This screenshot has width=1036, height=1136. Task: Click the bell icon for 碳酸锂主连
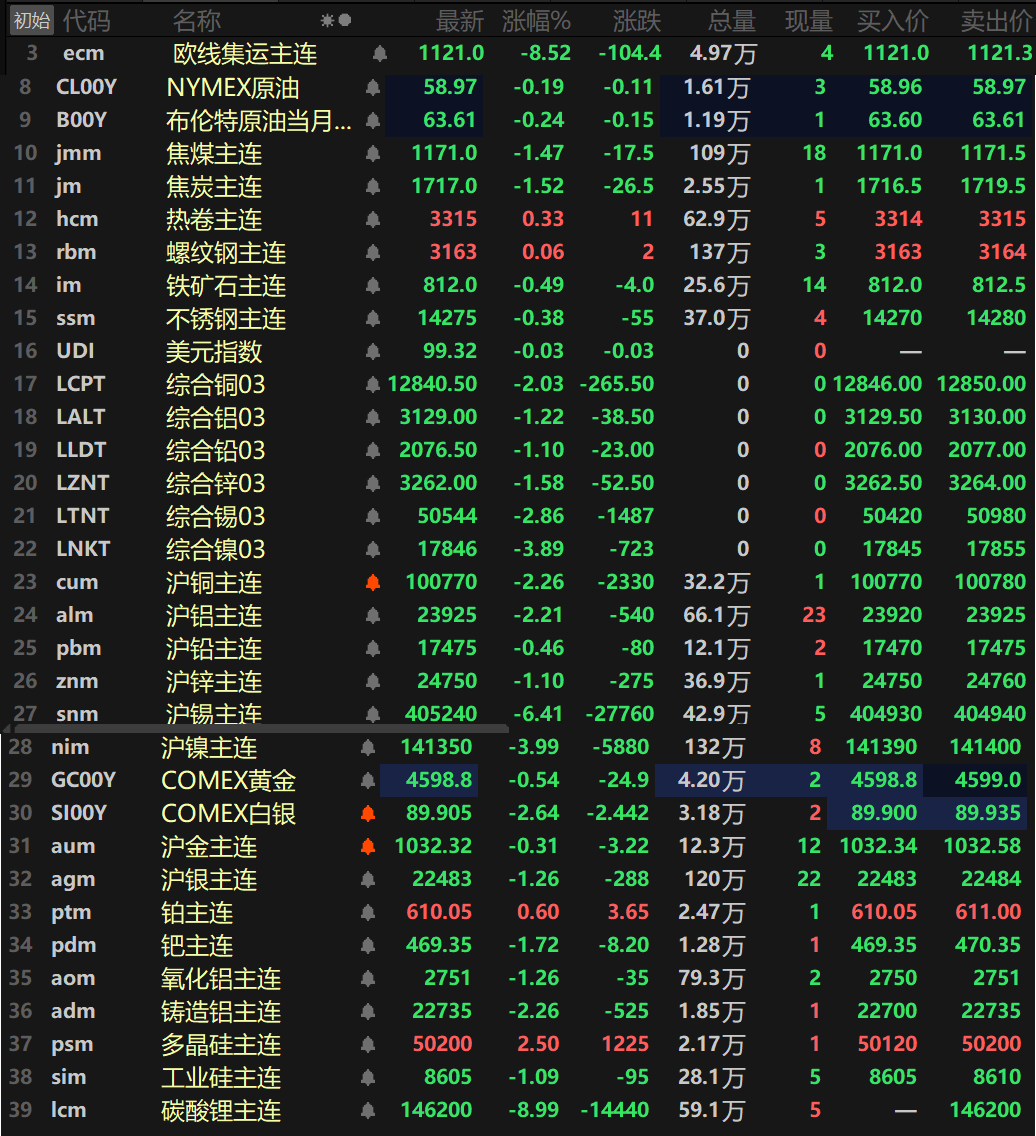click(x=367, y=1111)
